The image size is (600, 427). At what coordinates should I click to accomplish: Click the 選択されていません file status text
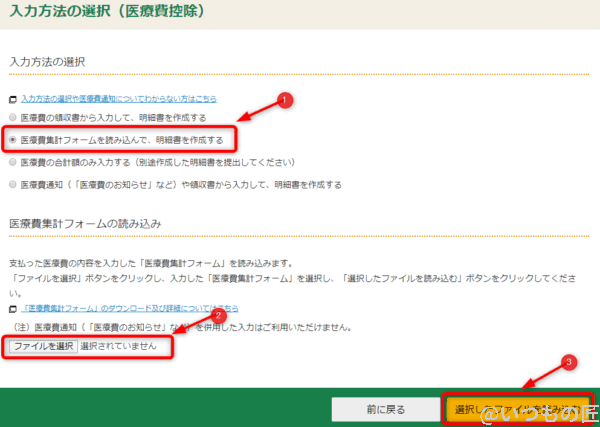click(x=118, y=346)
